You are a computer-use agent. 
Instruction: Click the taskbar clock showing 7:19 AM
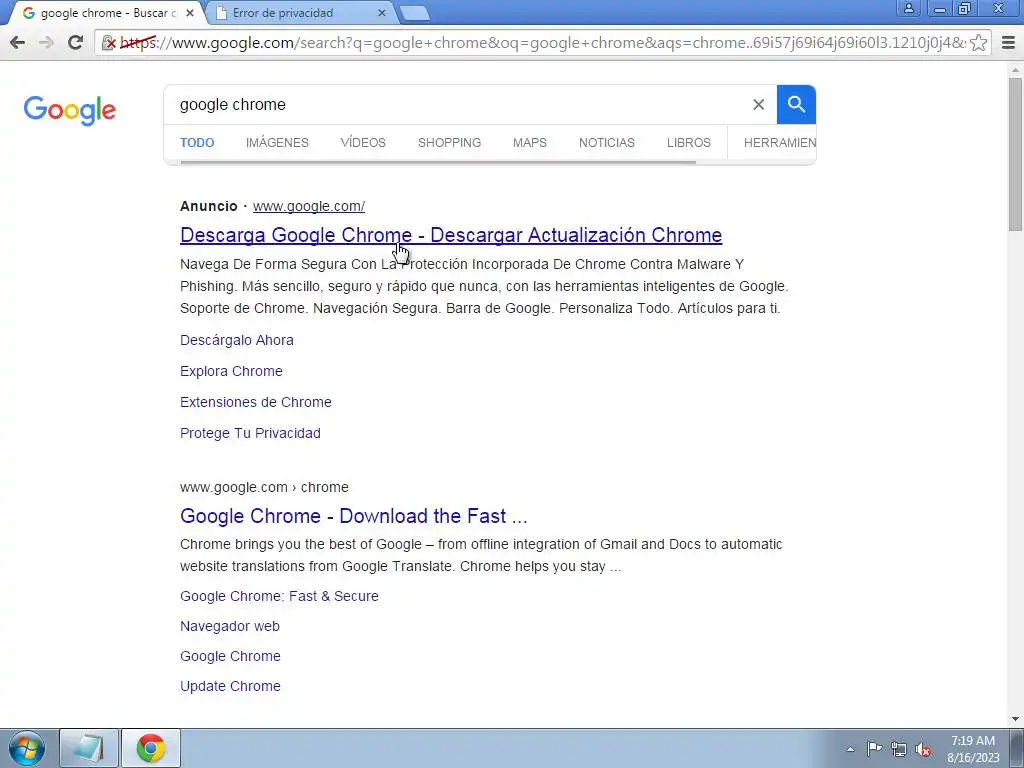[x=974, y=749]
